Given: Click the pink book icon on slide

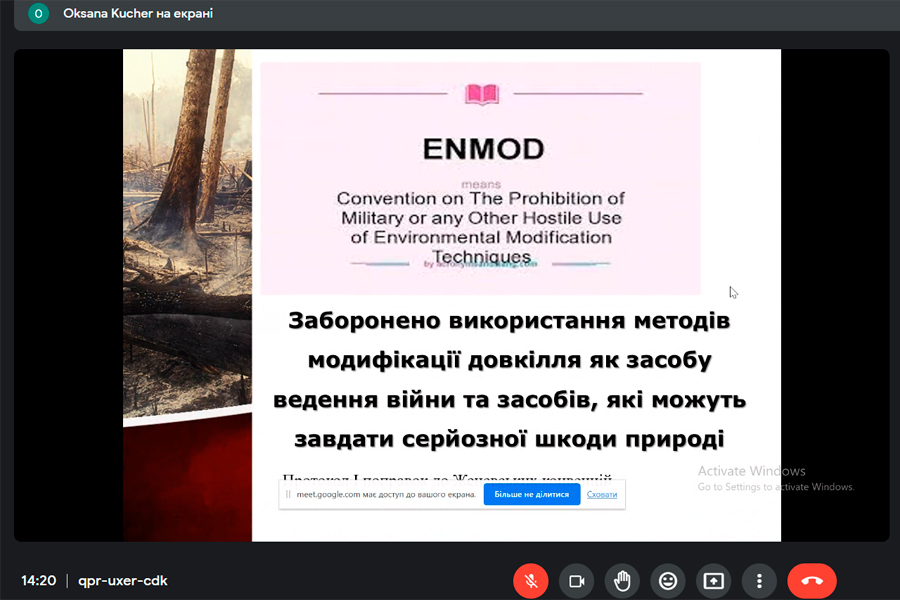Looking at the screenshot, I should tap(482, 94).
